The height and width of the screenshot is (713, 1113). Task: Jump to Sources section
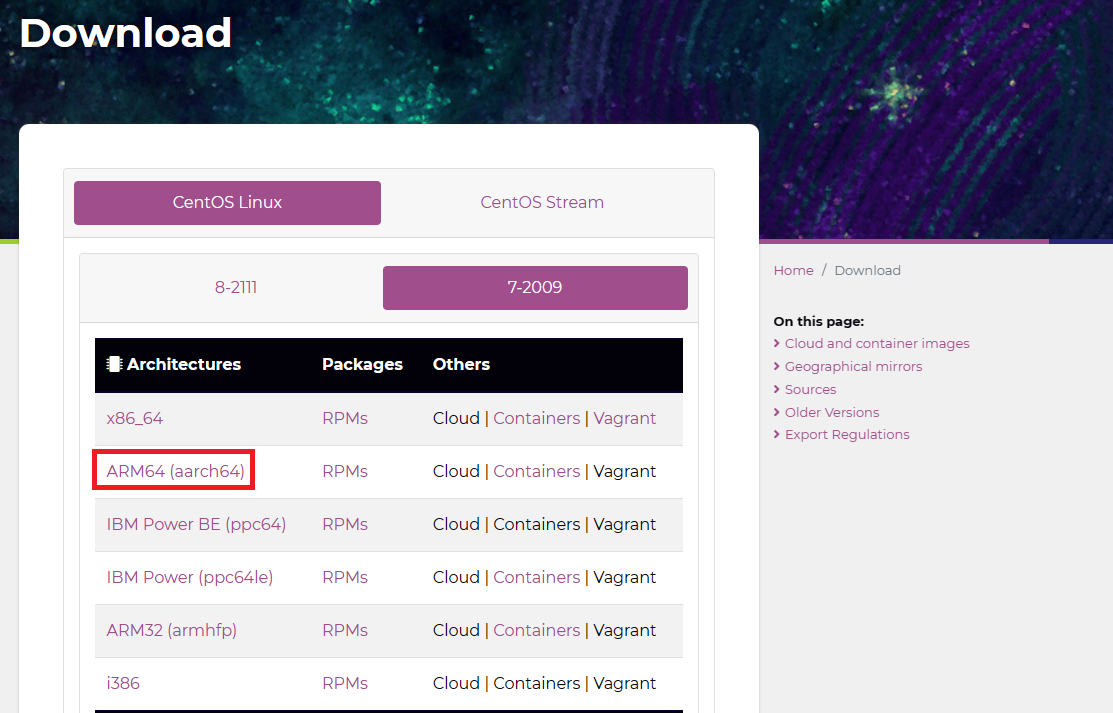pyautogui.click(x=811, y=389)
